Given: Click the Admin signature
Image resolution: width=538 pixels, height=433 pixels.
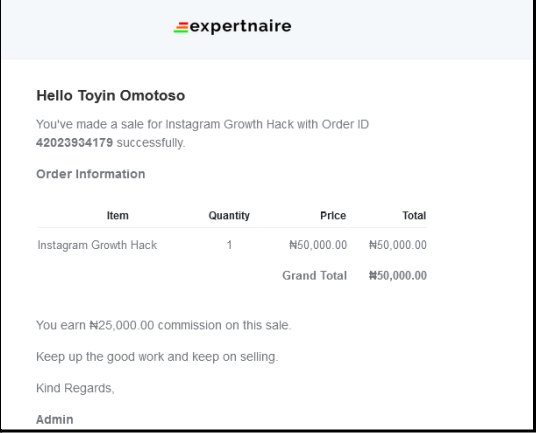Looking at the screenshot, I should click(55, 419).
